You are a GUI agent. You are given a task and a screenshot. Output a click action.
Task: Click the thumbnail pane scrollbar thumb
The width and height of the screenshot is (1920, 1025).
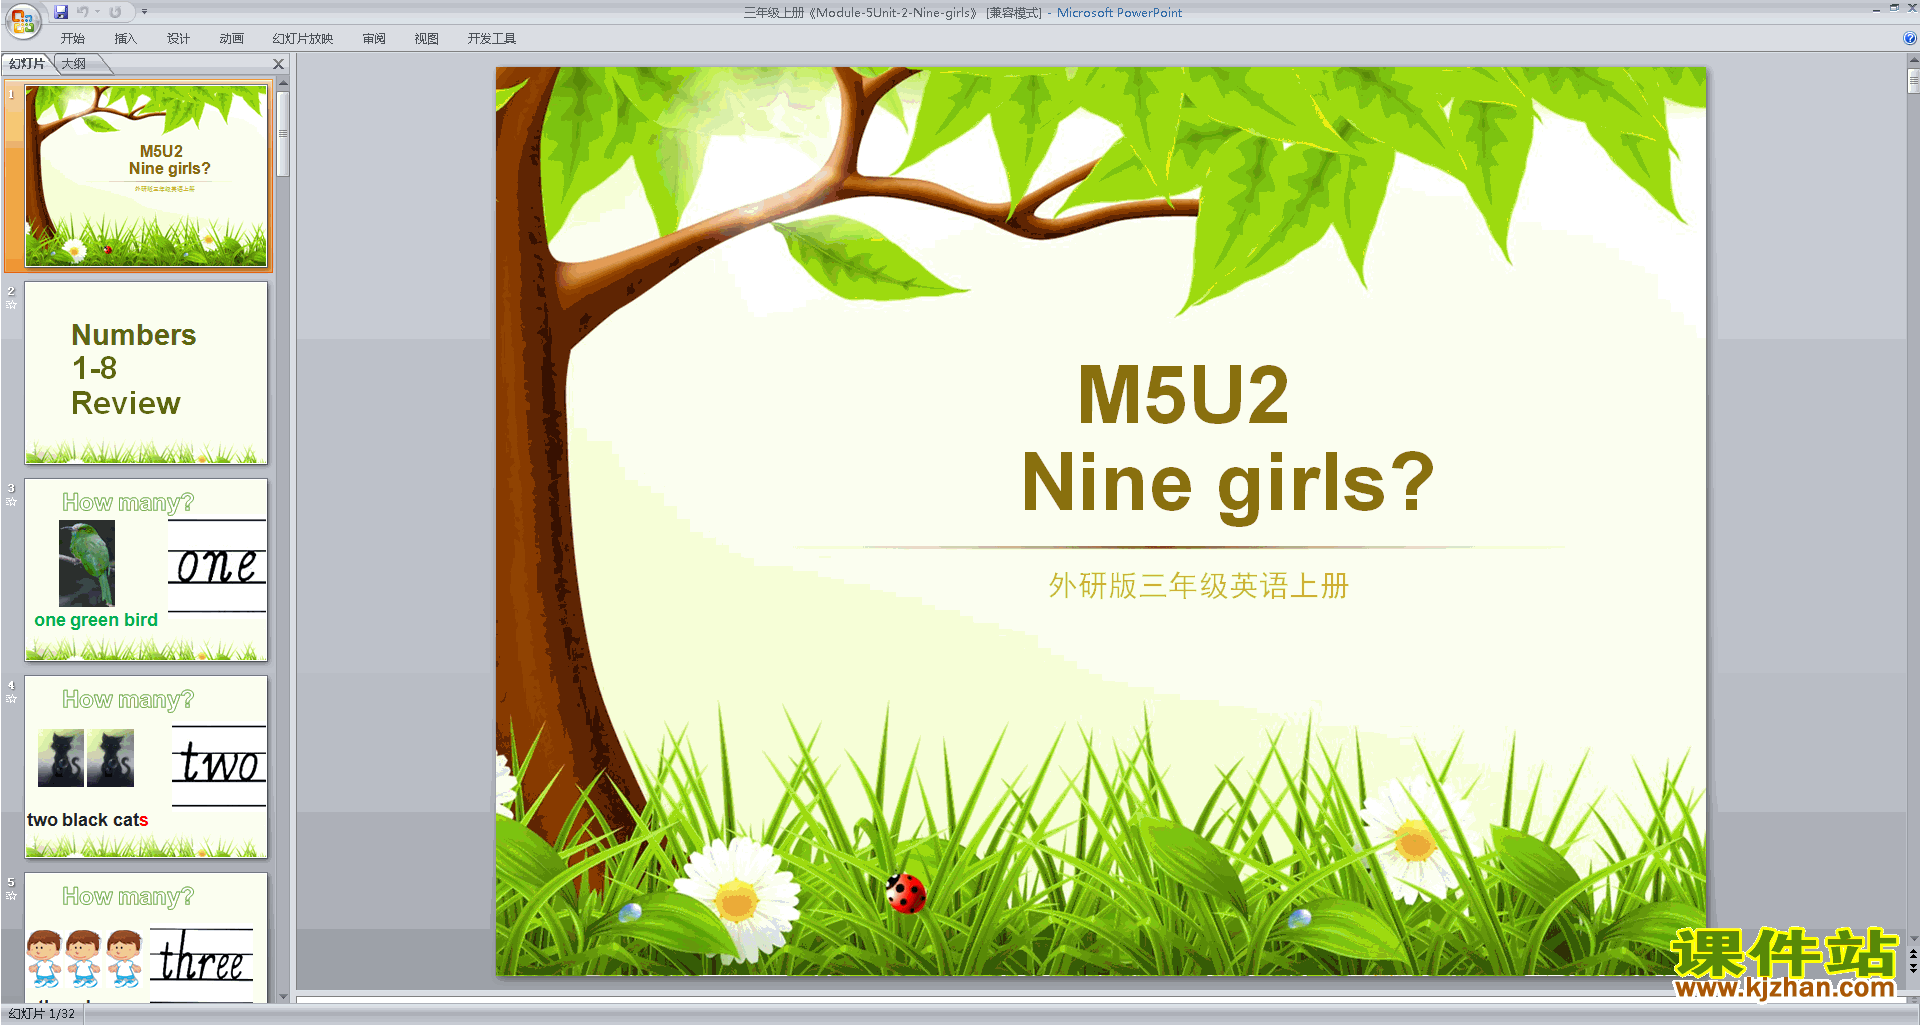pyautogui.click(x=283, y=134)
